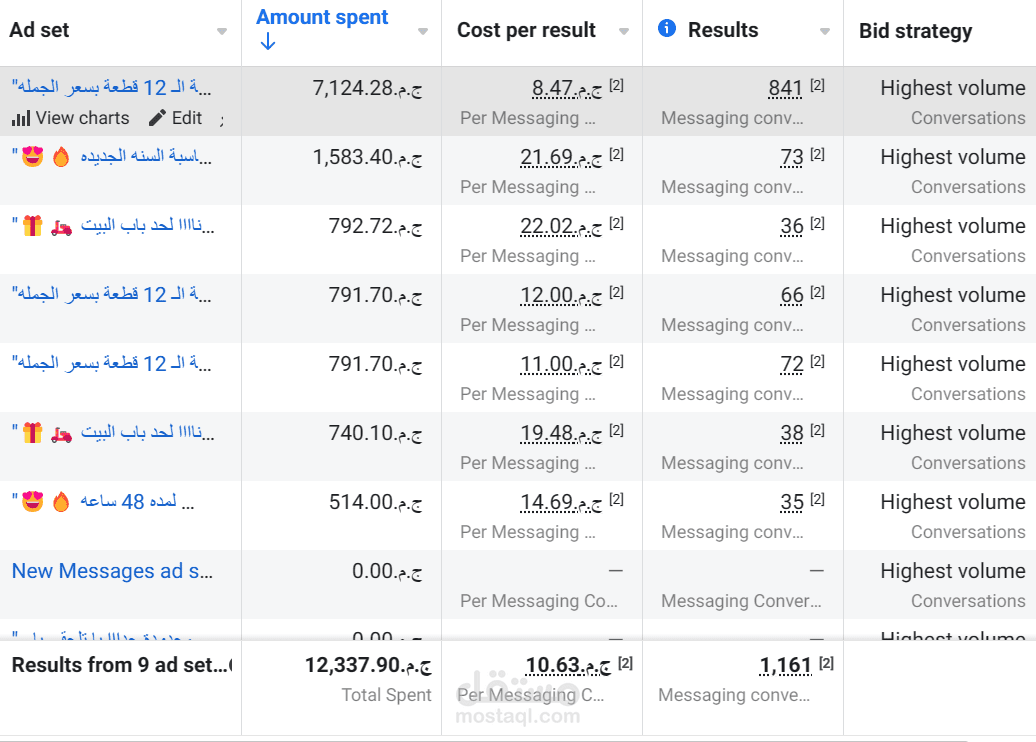
Task: Open the Amount spent column dropdown arrow
Action: [x=423, y=32]
